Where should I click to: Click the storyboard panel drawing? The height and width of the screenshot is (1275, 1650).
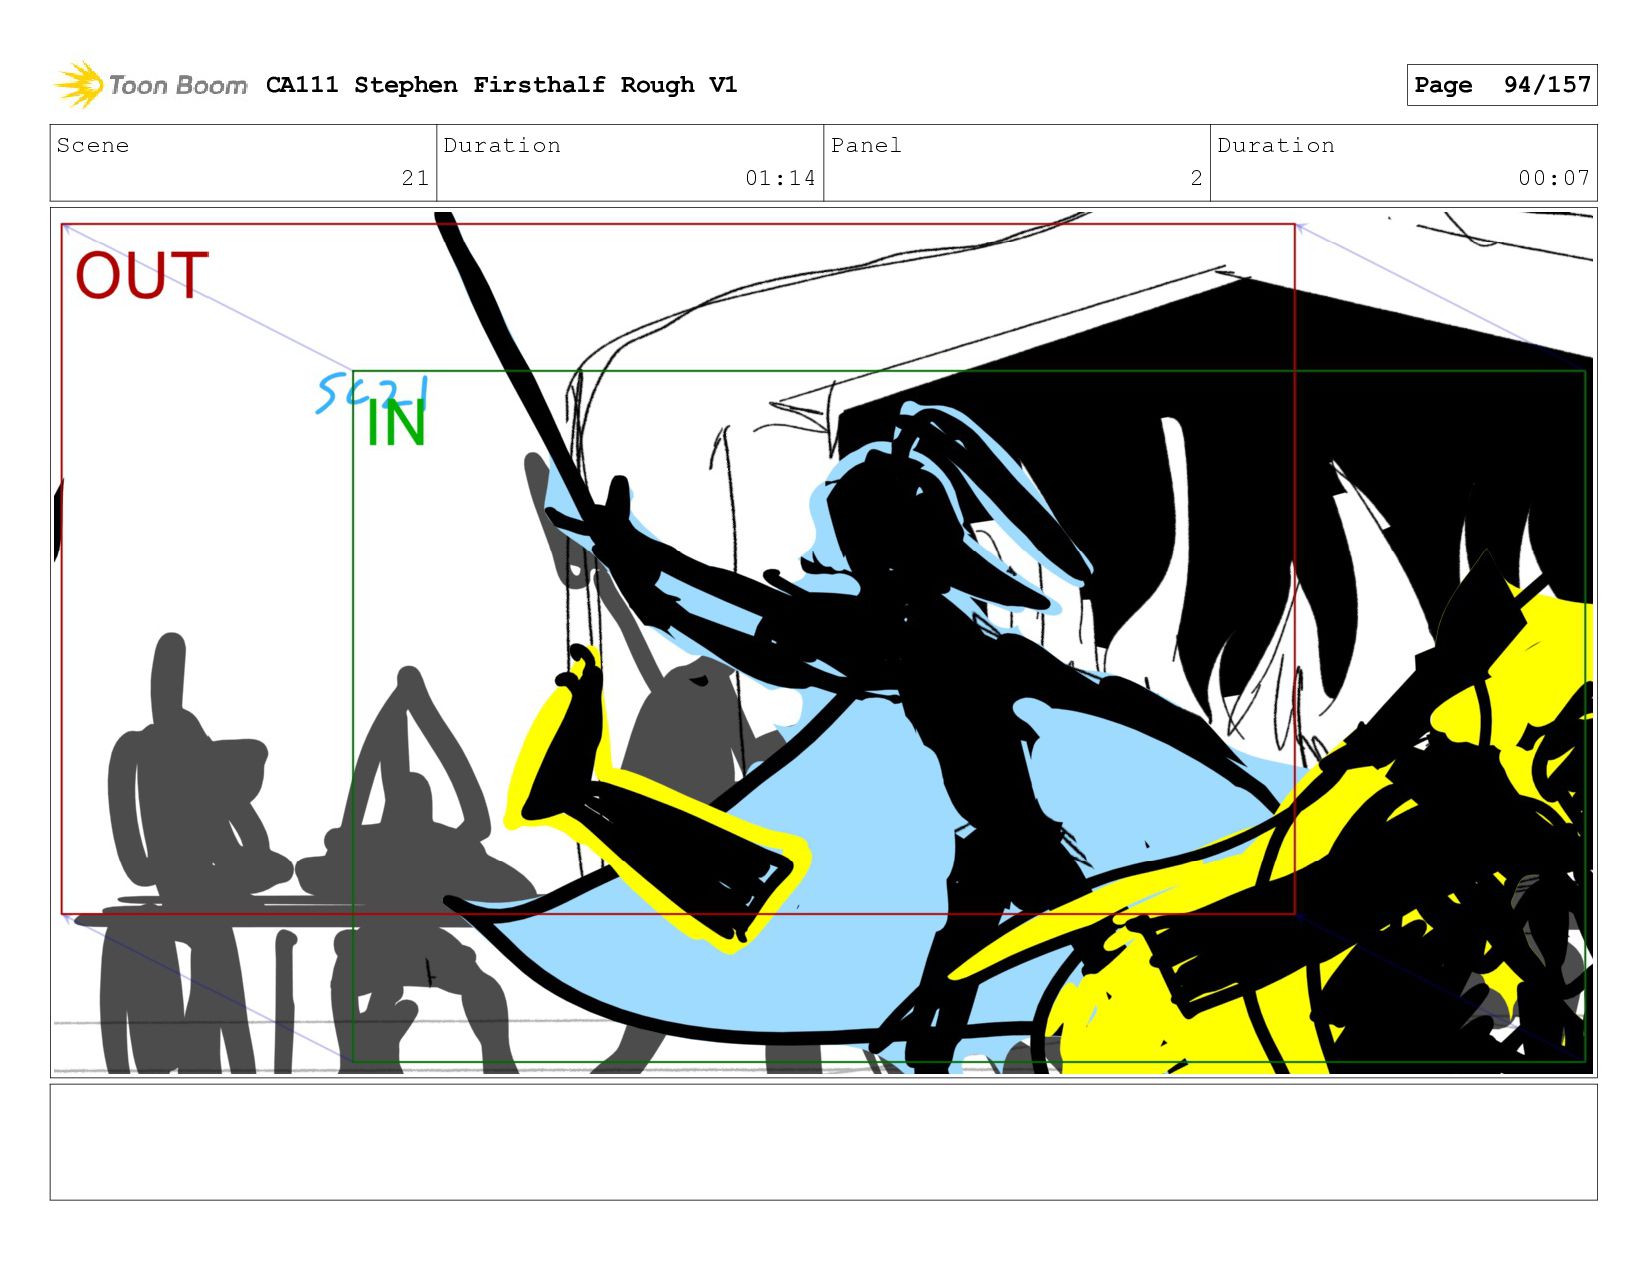tap(823, 642)
